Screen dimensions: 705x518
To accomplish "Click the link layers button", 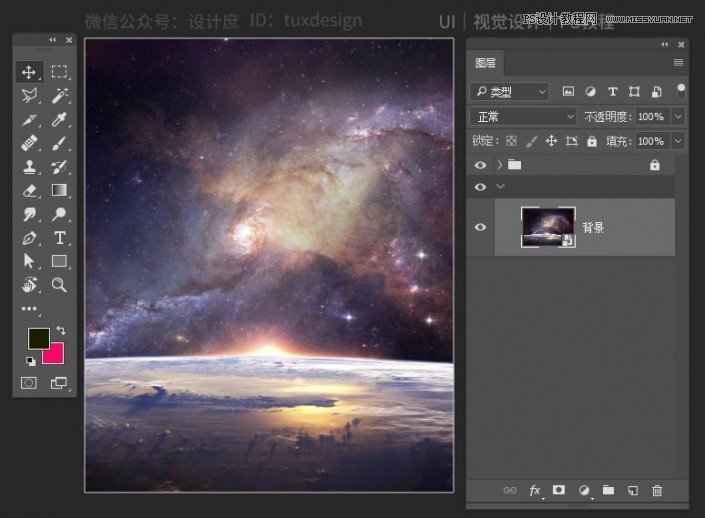I will point(510,490).
